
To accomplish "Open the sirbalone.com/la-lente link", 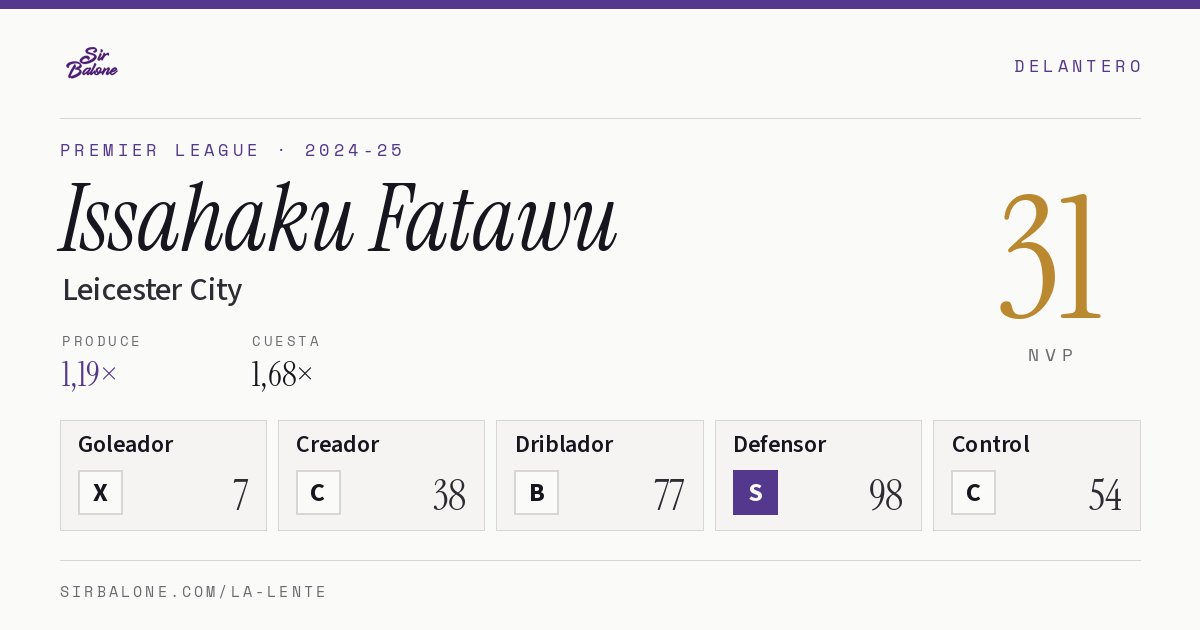I will [x=194, y=592].
